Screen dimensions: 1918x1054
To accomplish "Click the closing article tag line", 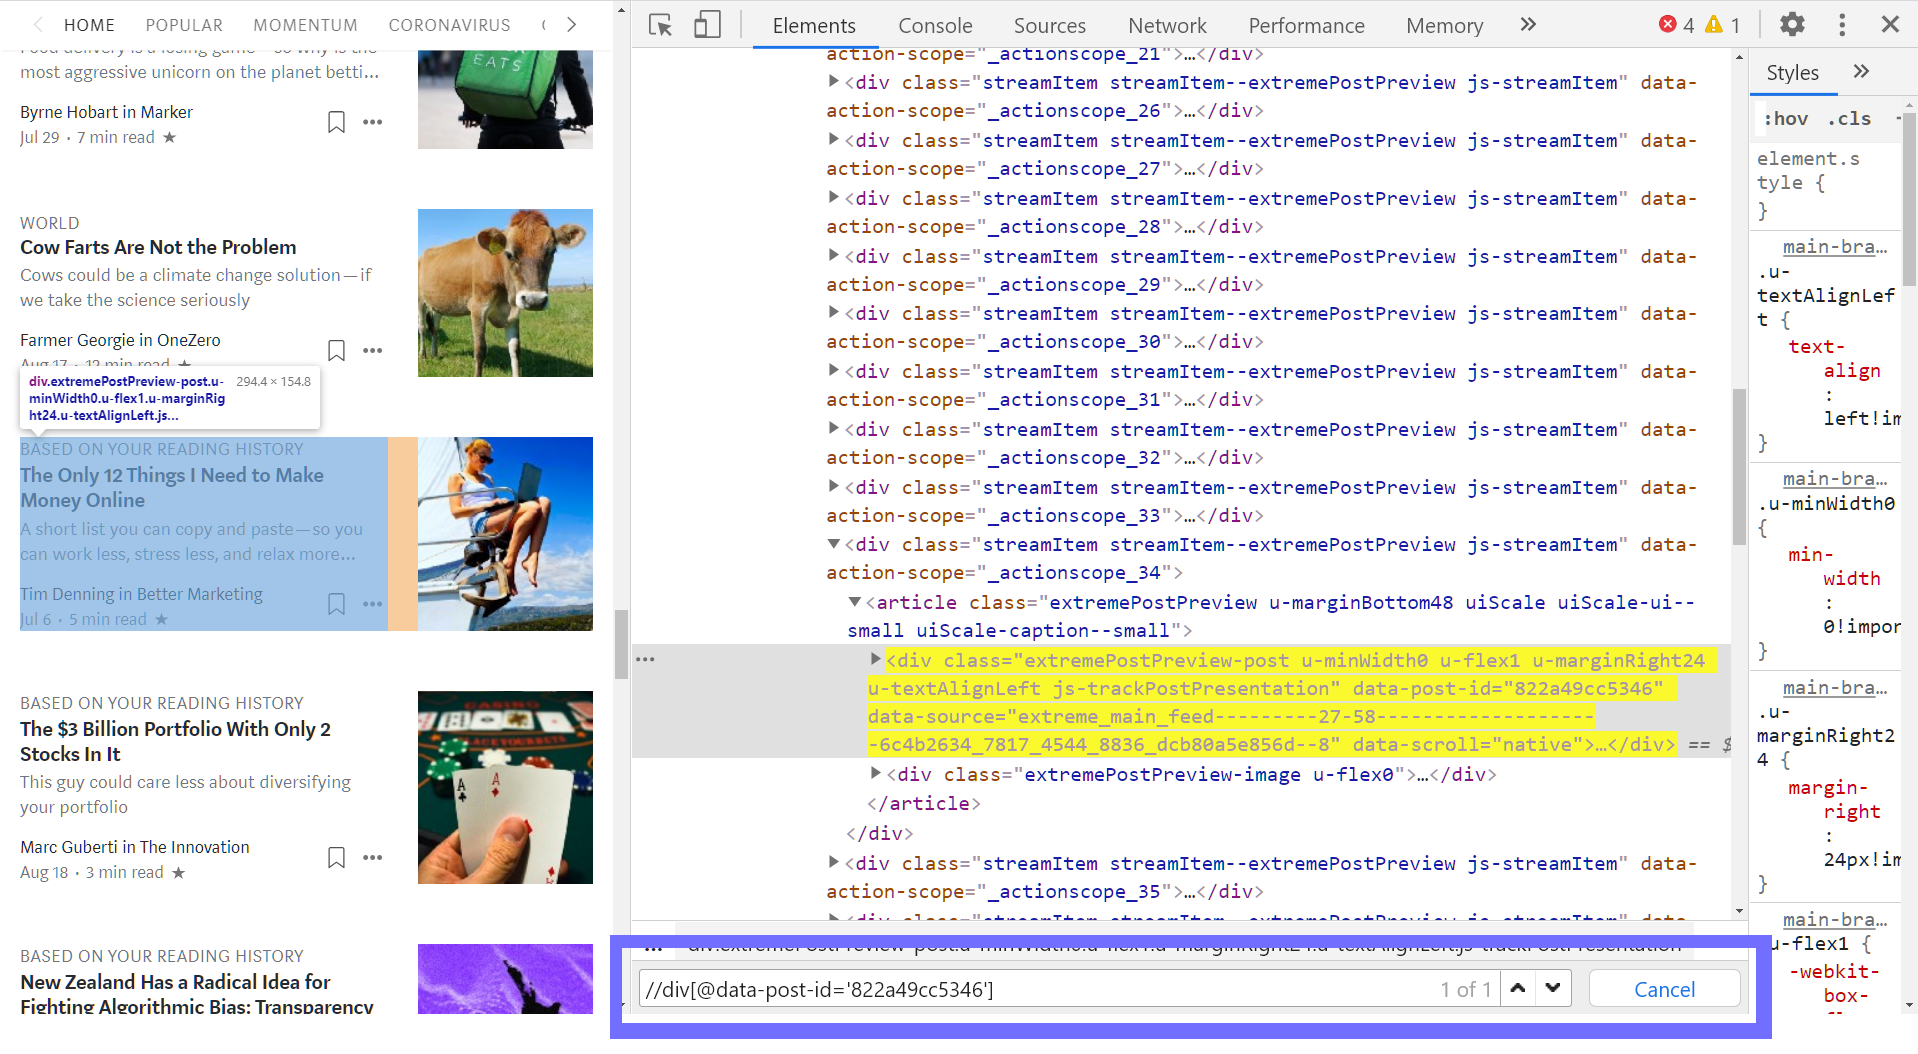I will coord(923,803).
